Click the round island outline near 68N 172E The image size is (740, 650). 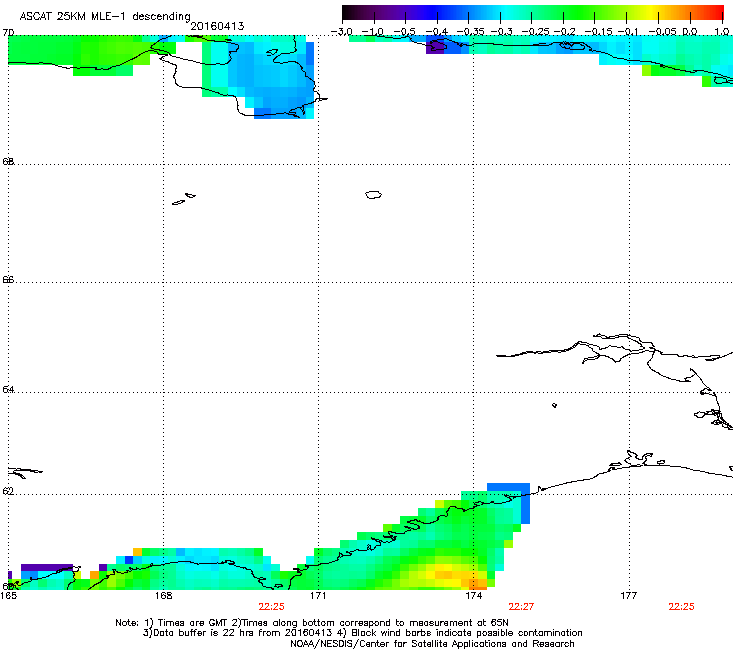pos(373,194)
